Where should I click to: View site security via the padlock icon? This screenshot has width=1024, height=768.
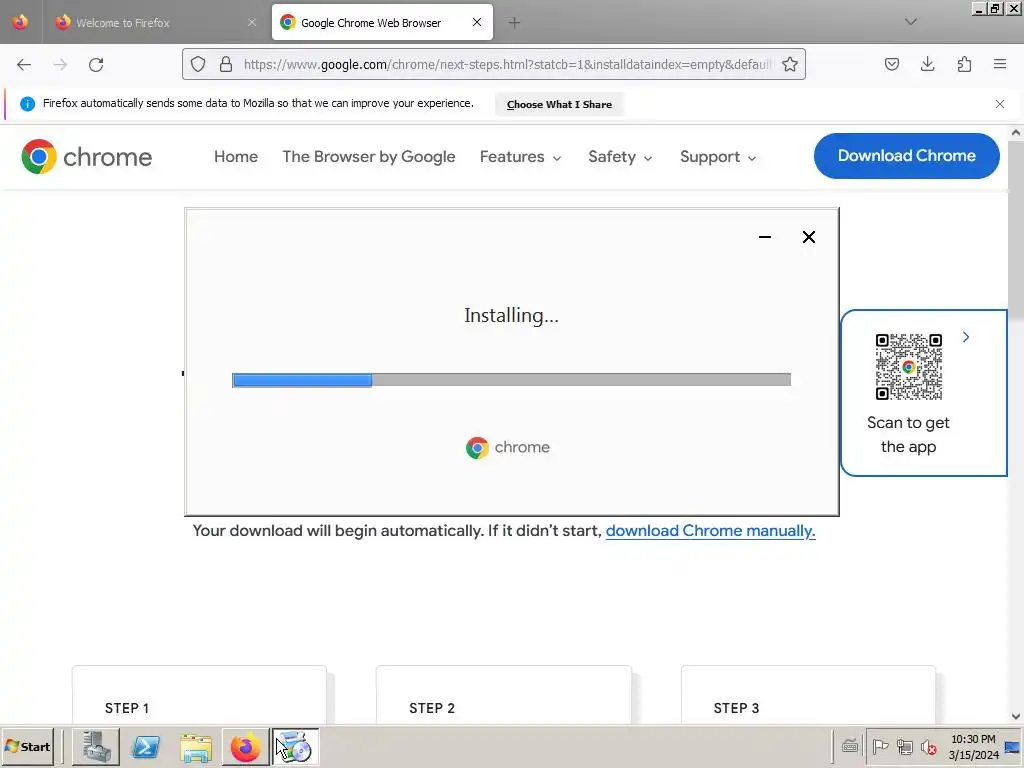click(x=226, y=64)
